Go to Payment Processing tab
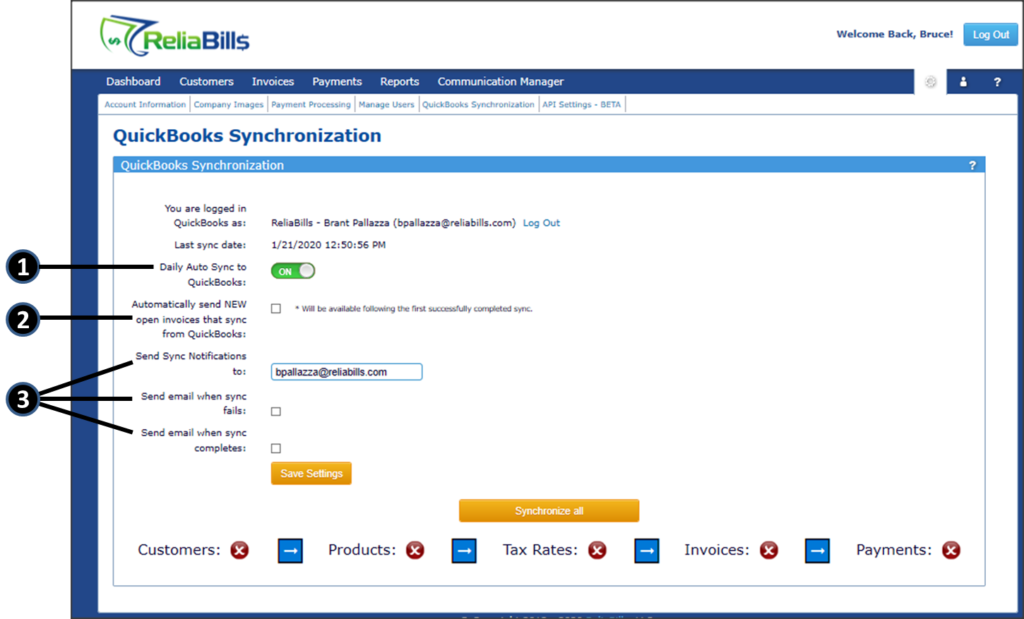The width and height of the screenshot is (1024, 619). tap(311, 104)
